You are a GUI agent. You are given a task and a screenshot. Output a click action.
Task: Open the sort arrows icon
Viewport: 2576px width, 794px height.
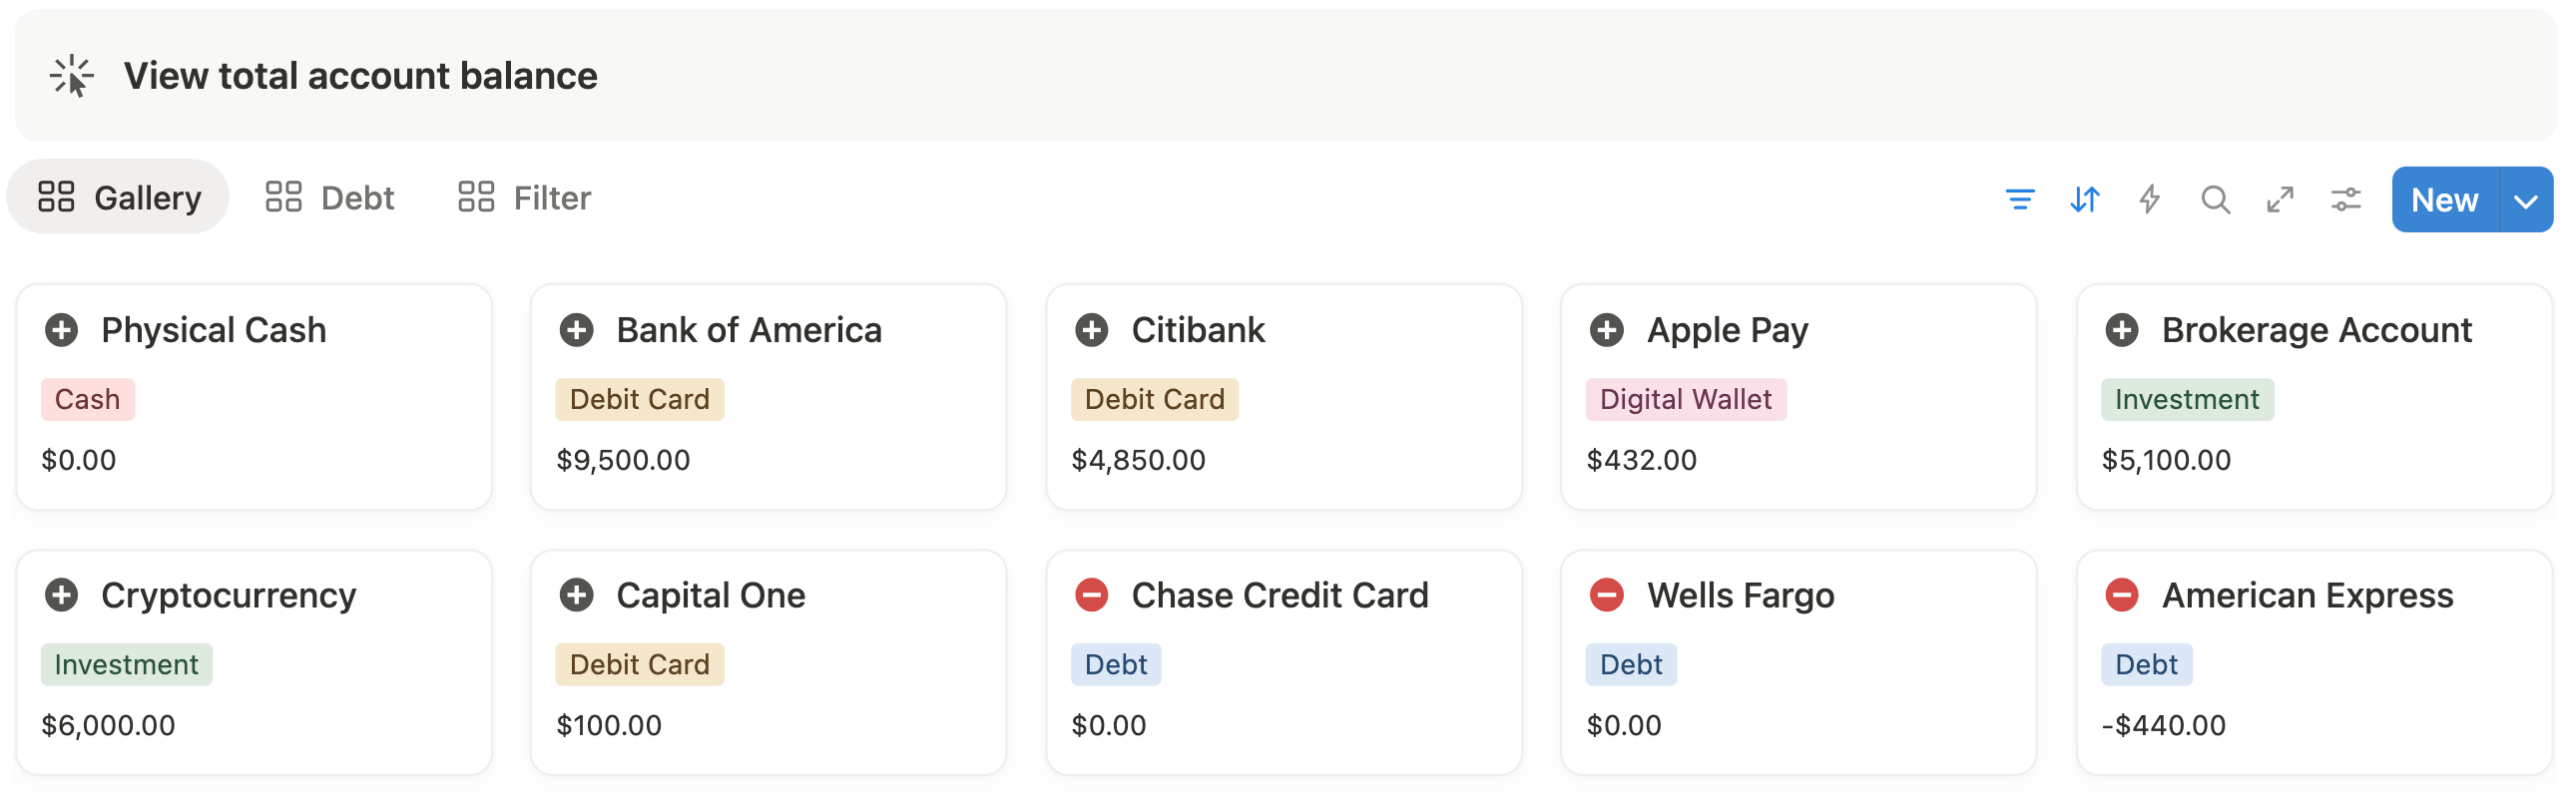click(2084, 199)
